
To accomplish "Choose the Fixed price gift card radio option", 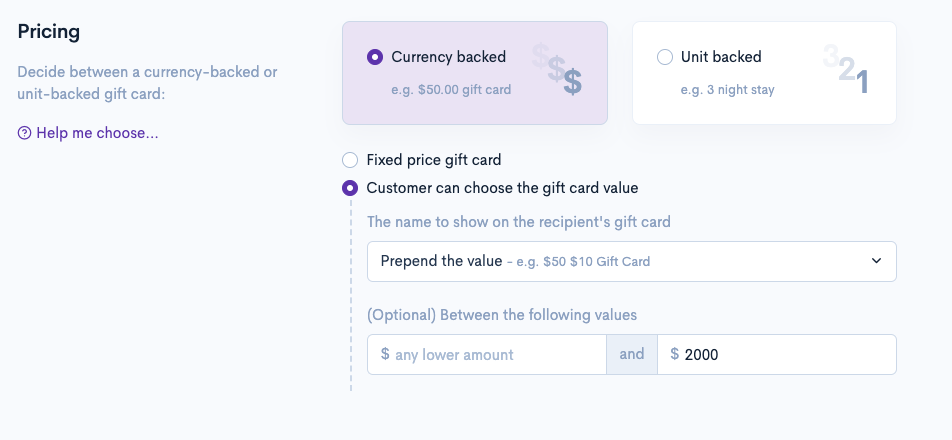I will (x=349, y=160).
